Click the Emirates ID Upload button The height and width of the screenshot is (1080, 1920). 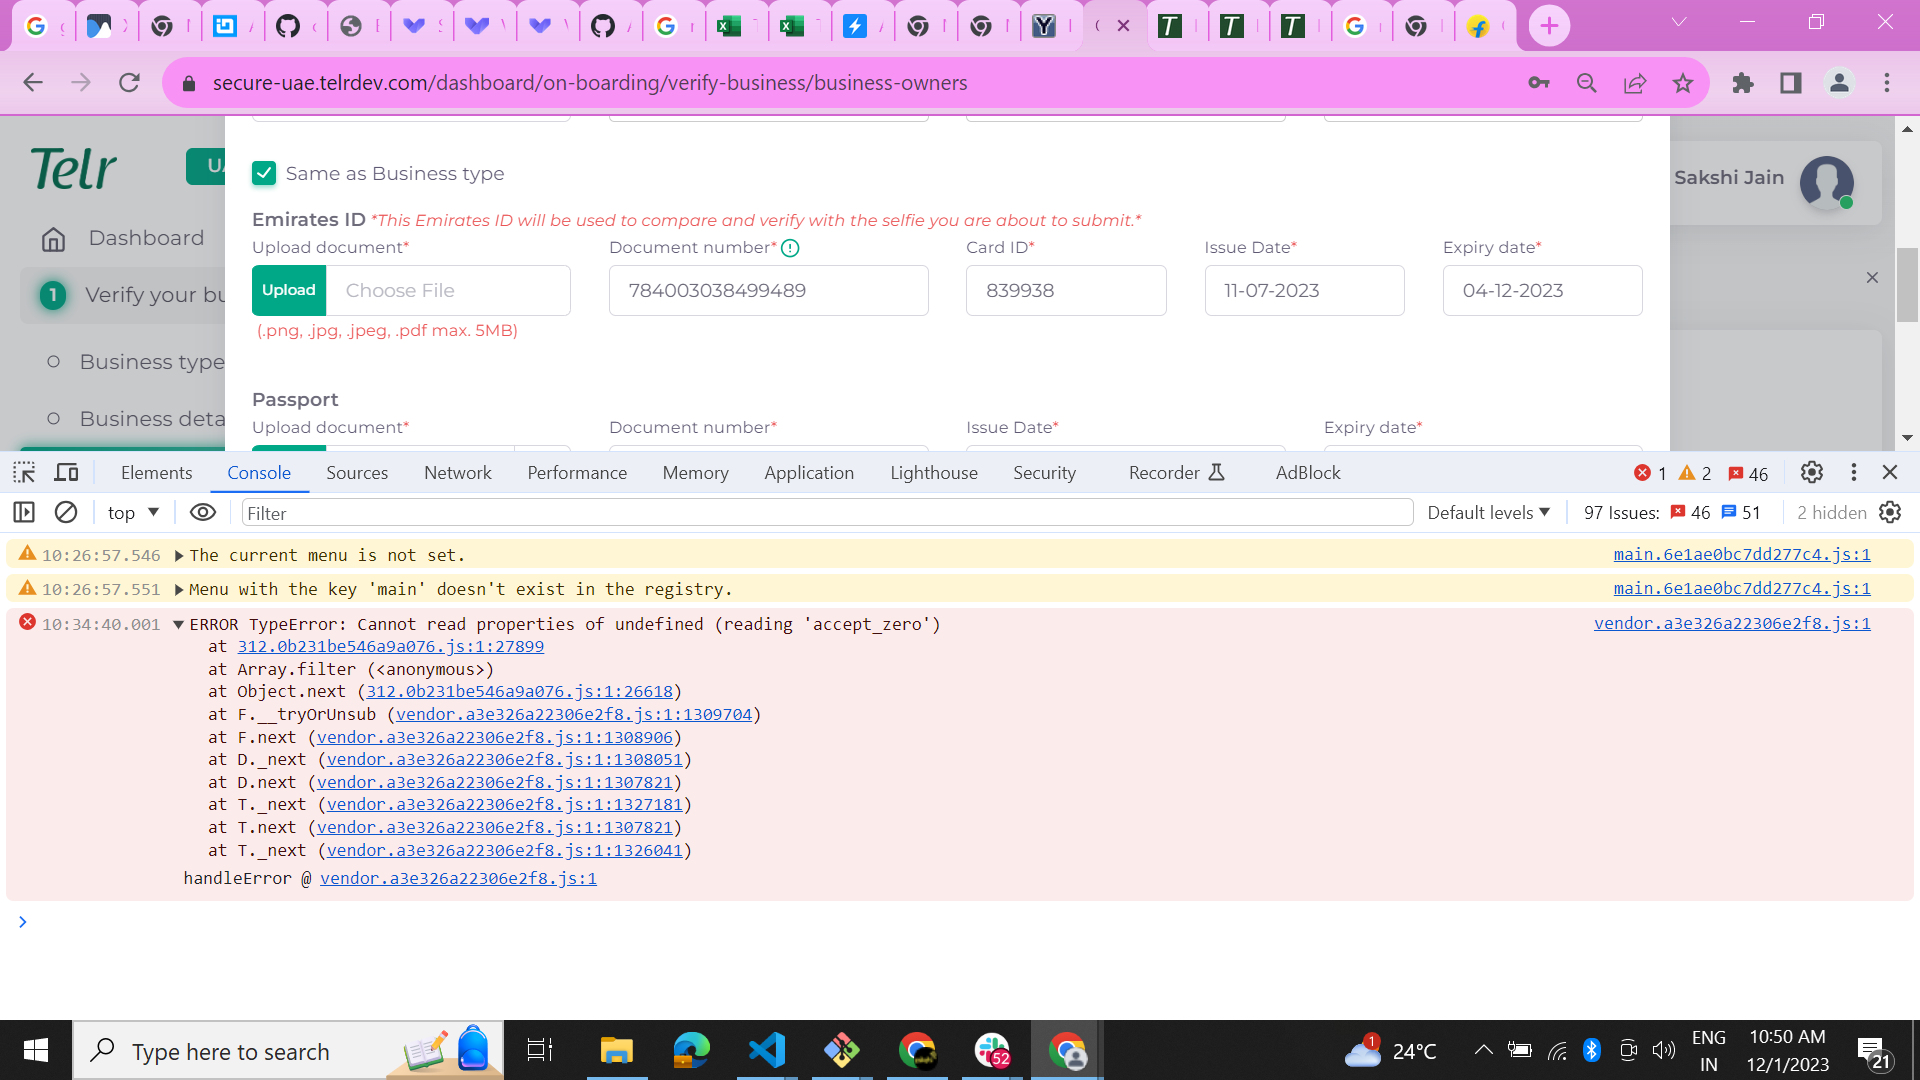[289, 290]
